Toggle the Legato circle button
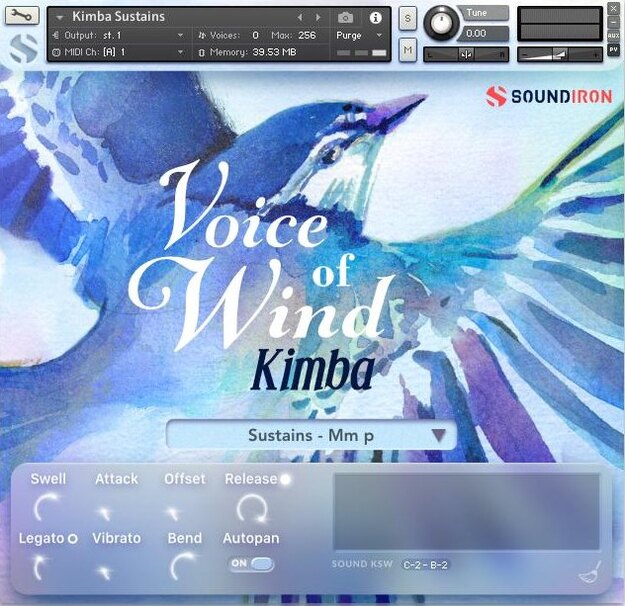This screenshot has height=606, width=625. (72, 539)
